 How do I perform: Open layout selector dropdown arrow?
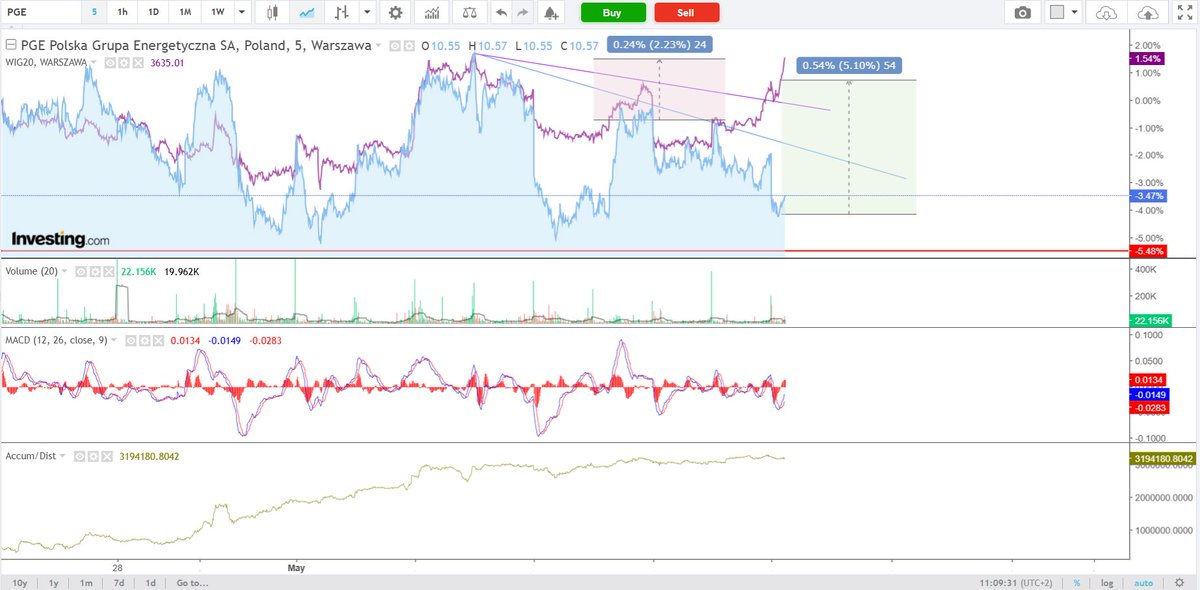[1075, 13]
